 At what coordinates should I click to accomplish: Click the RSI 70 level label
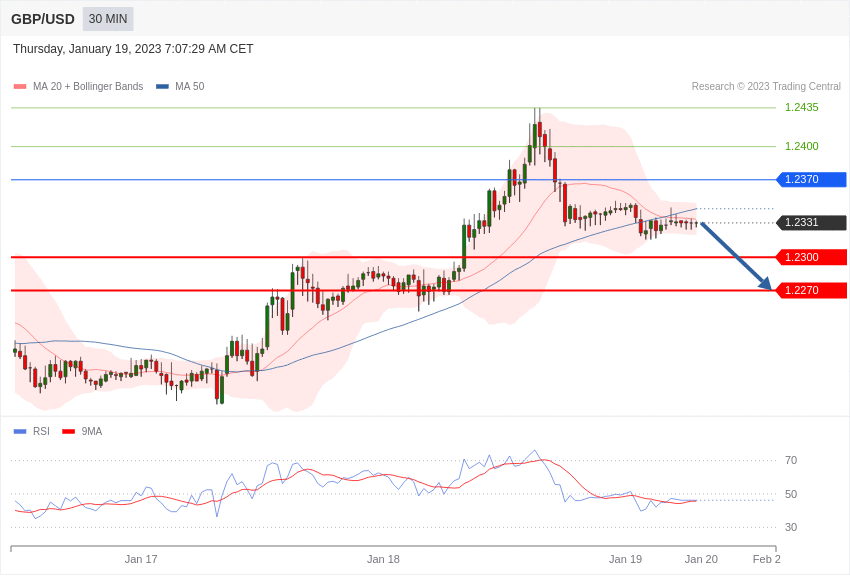click(x=791, y=461)
